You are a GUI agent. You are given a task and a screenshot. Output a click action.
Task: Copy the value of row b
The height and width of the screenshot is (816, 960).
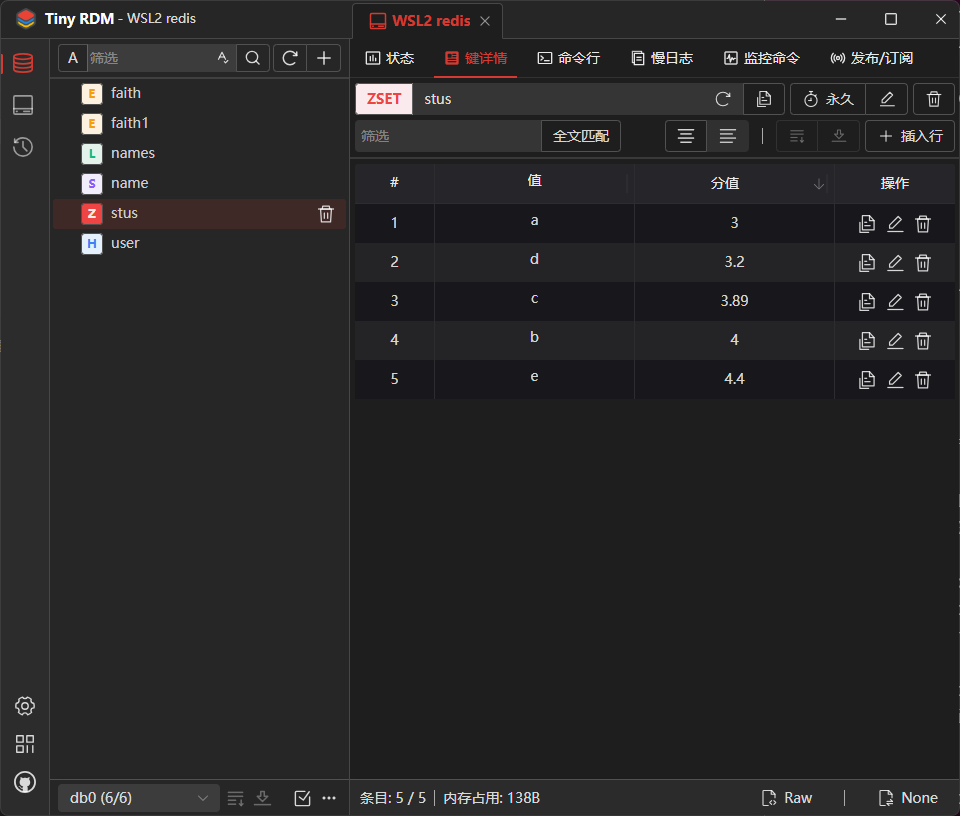click(x=866, y=340)
